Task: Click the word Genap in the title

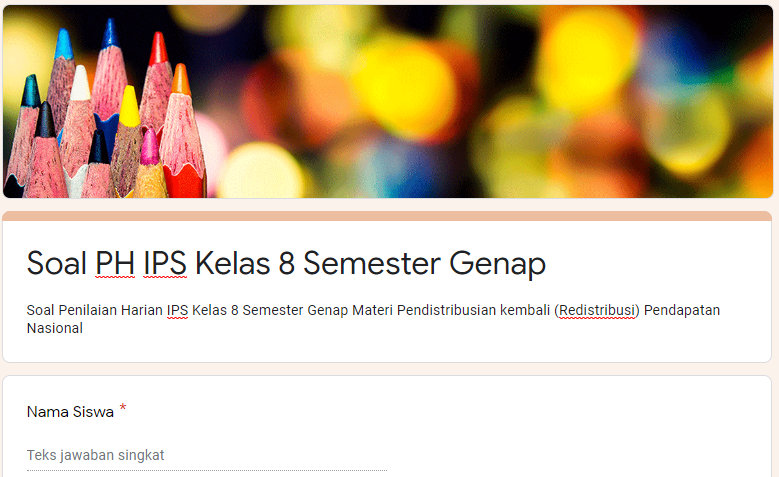Action: click(x=497, y=264)
